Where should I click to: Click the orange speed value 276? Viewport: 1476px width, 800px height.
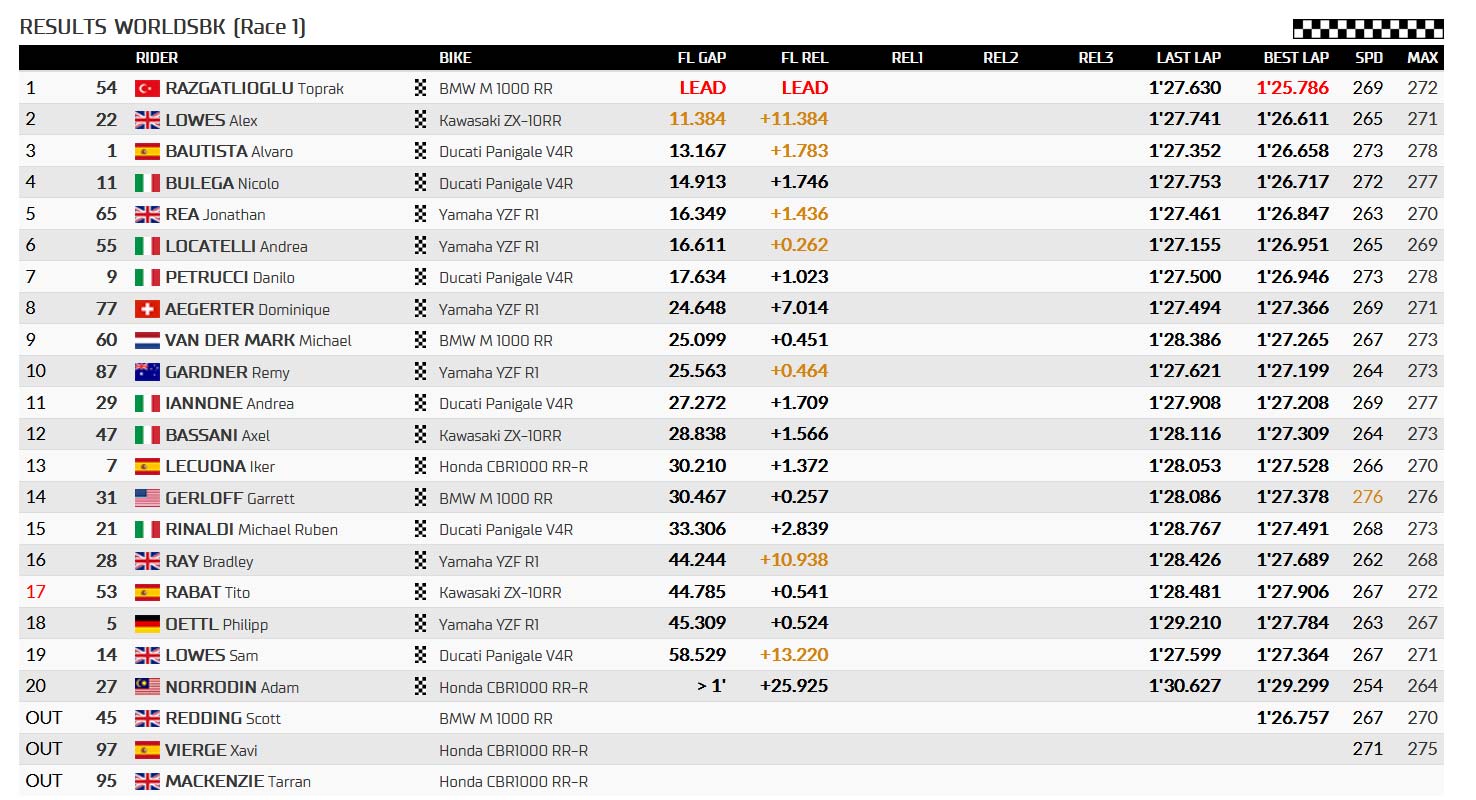coord(1368,498)
